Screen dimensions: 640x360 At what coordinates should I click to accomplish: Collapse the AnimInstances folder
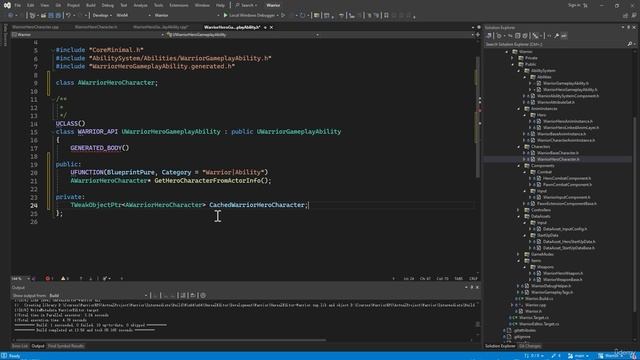(519, 109)
